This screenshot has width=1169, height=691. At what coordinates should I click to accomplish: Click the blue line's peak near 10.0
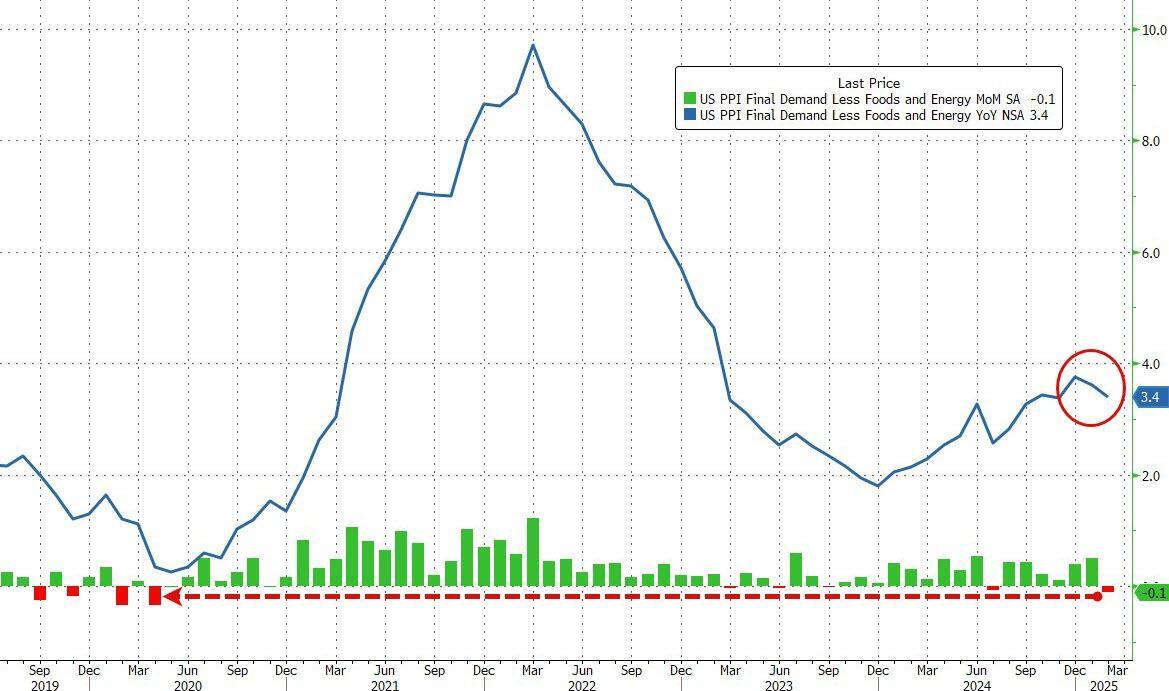pos(533,45)
